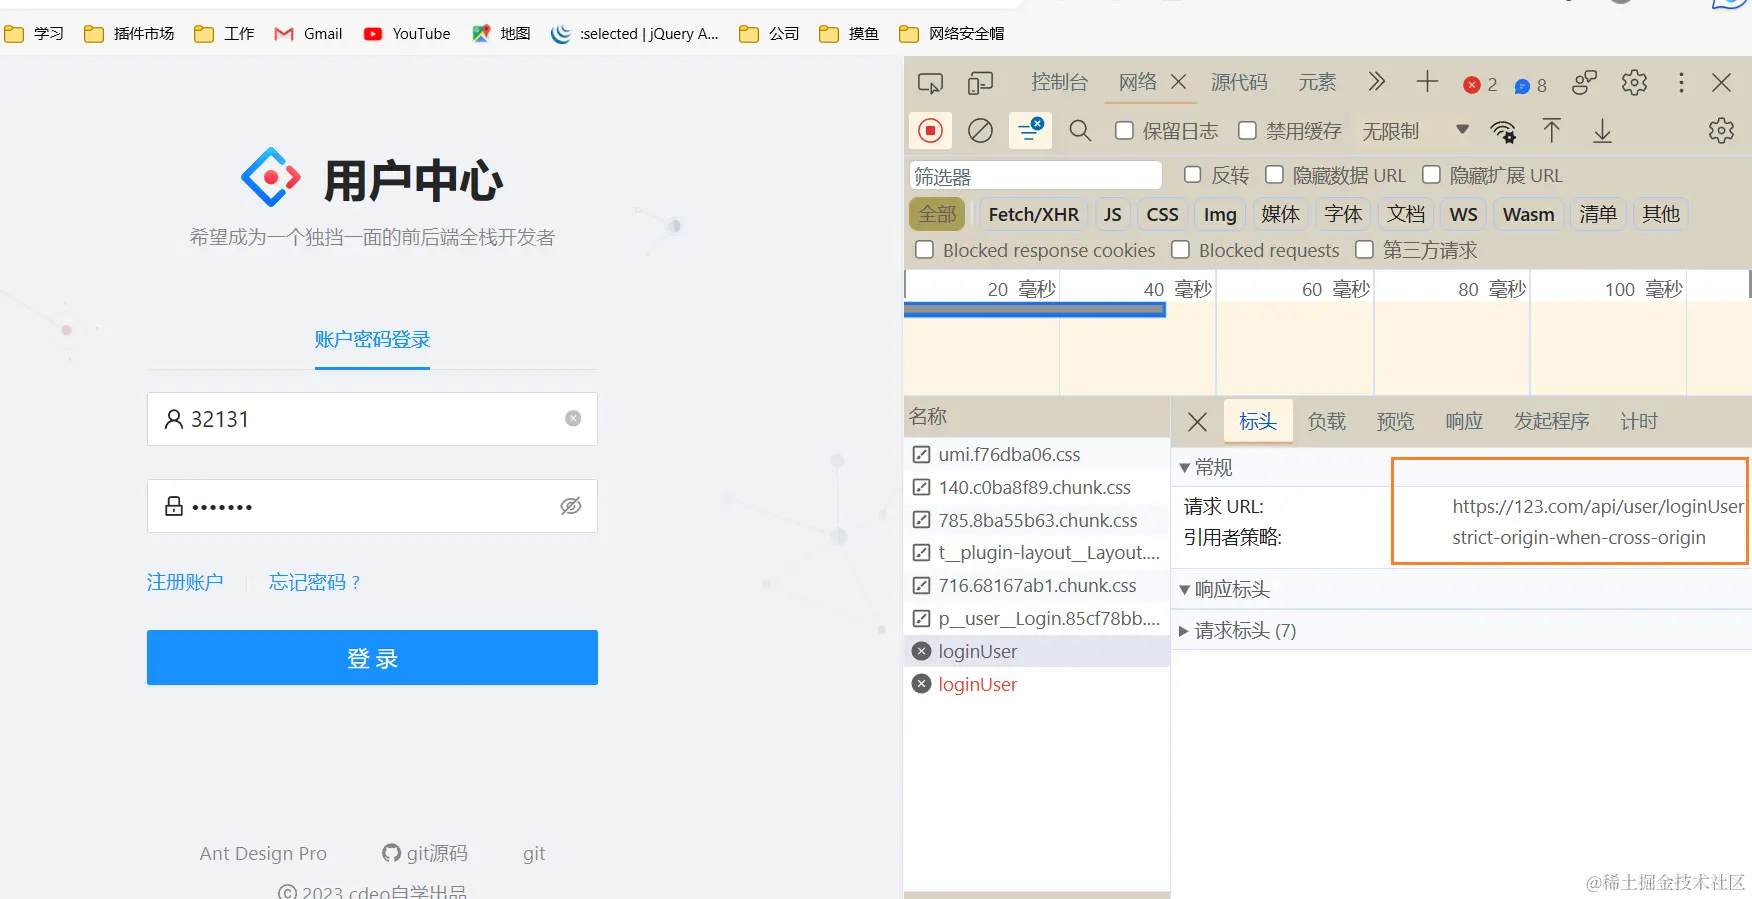Image resolution: width=1752 pixels, height=899 pixels.
Task: Click the blue issues count indicator
Action: pos(1531,85)
